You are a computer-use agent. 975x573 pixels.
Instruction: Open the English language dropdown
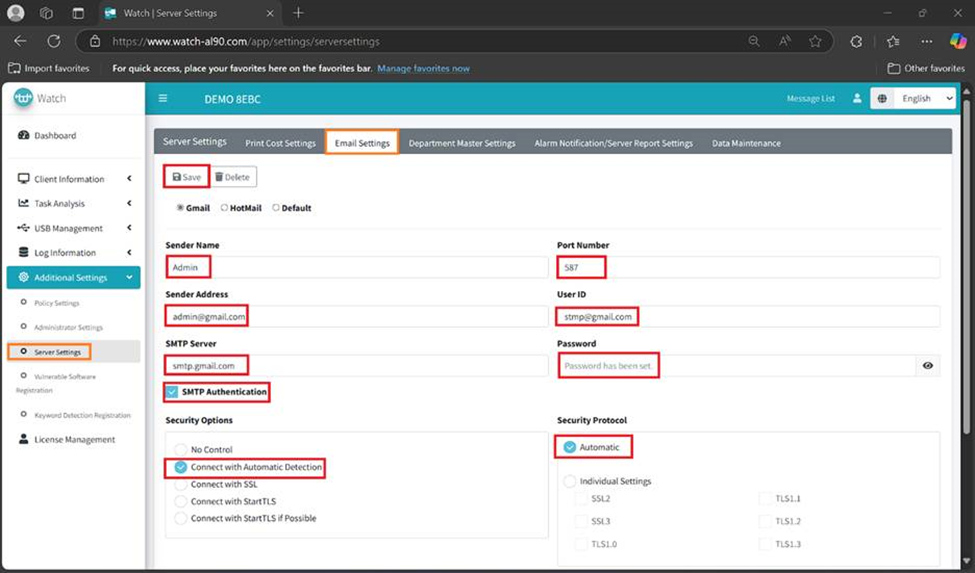coord(914,99)
